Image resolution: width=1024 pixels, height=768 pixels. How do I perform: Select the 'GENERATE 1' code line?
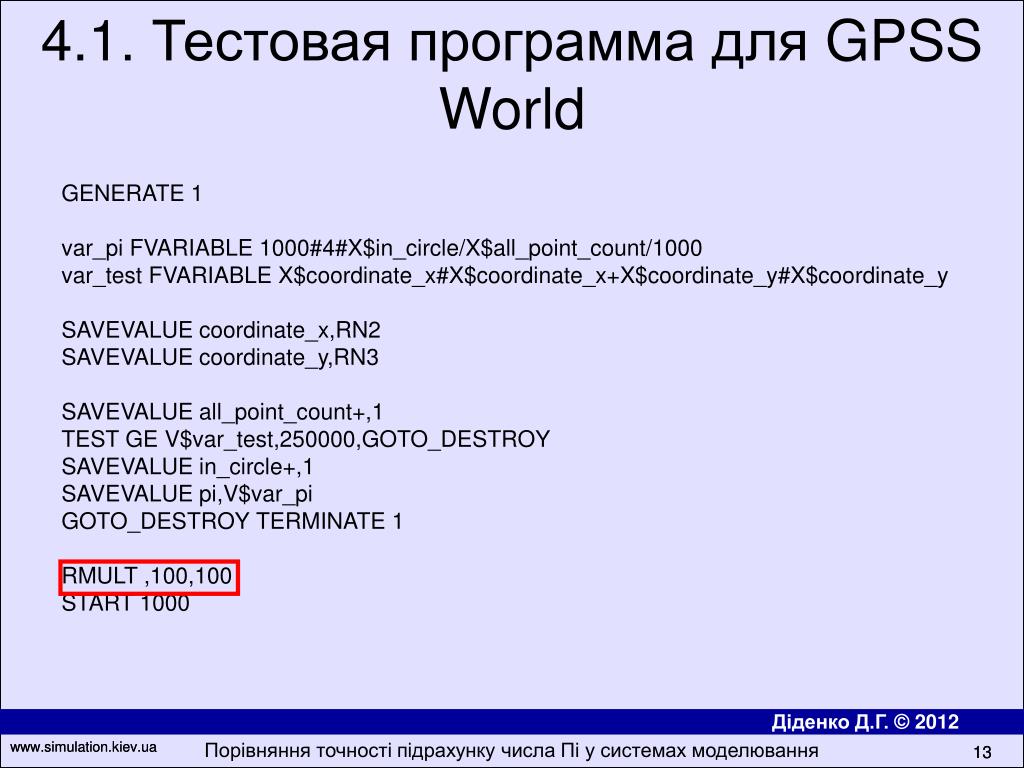tap(131, 194)
